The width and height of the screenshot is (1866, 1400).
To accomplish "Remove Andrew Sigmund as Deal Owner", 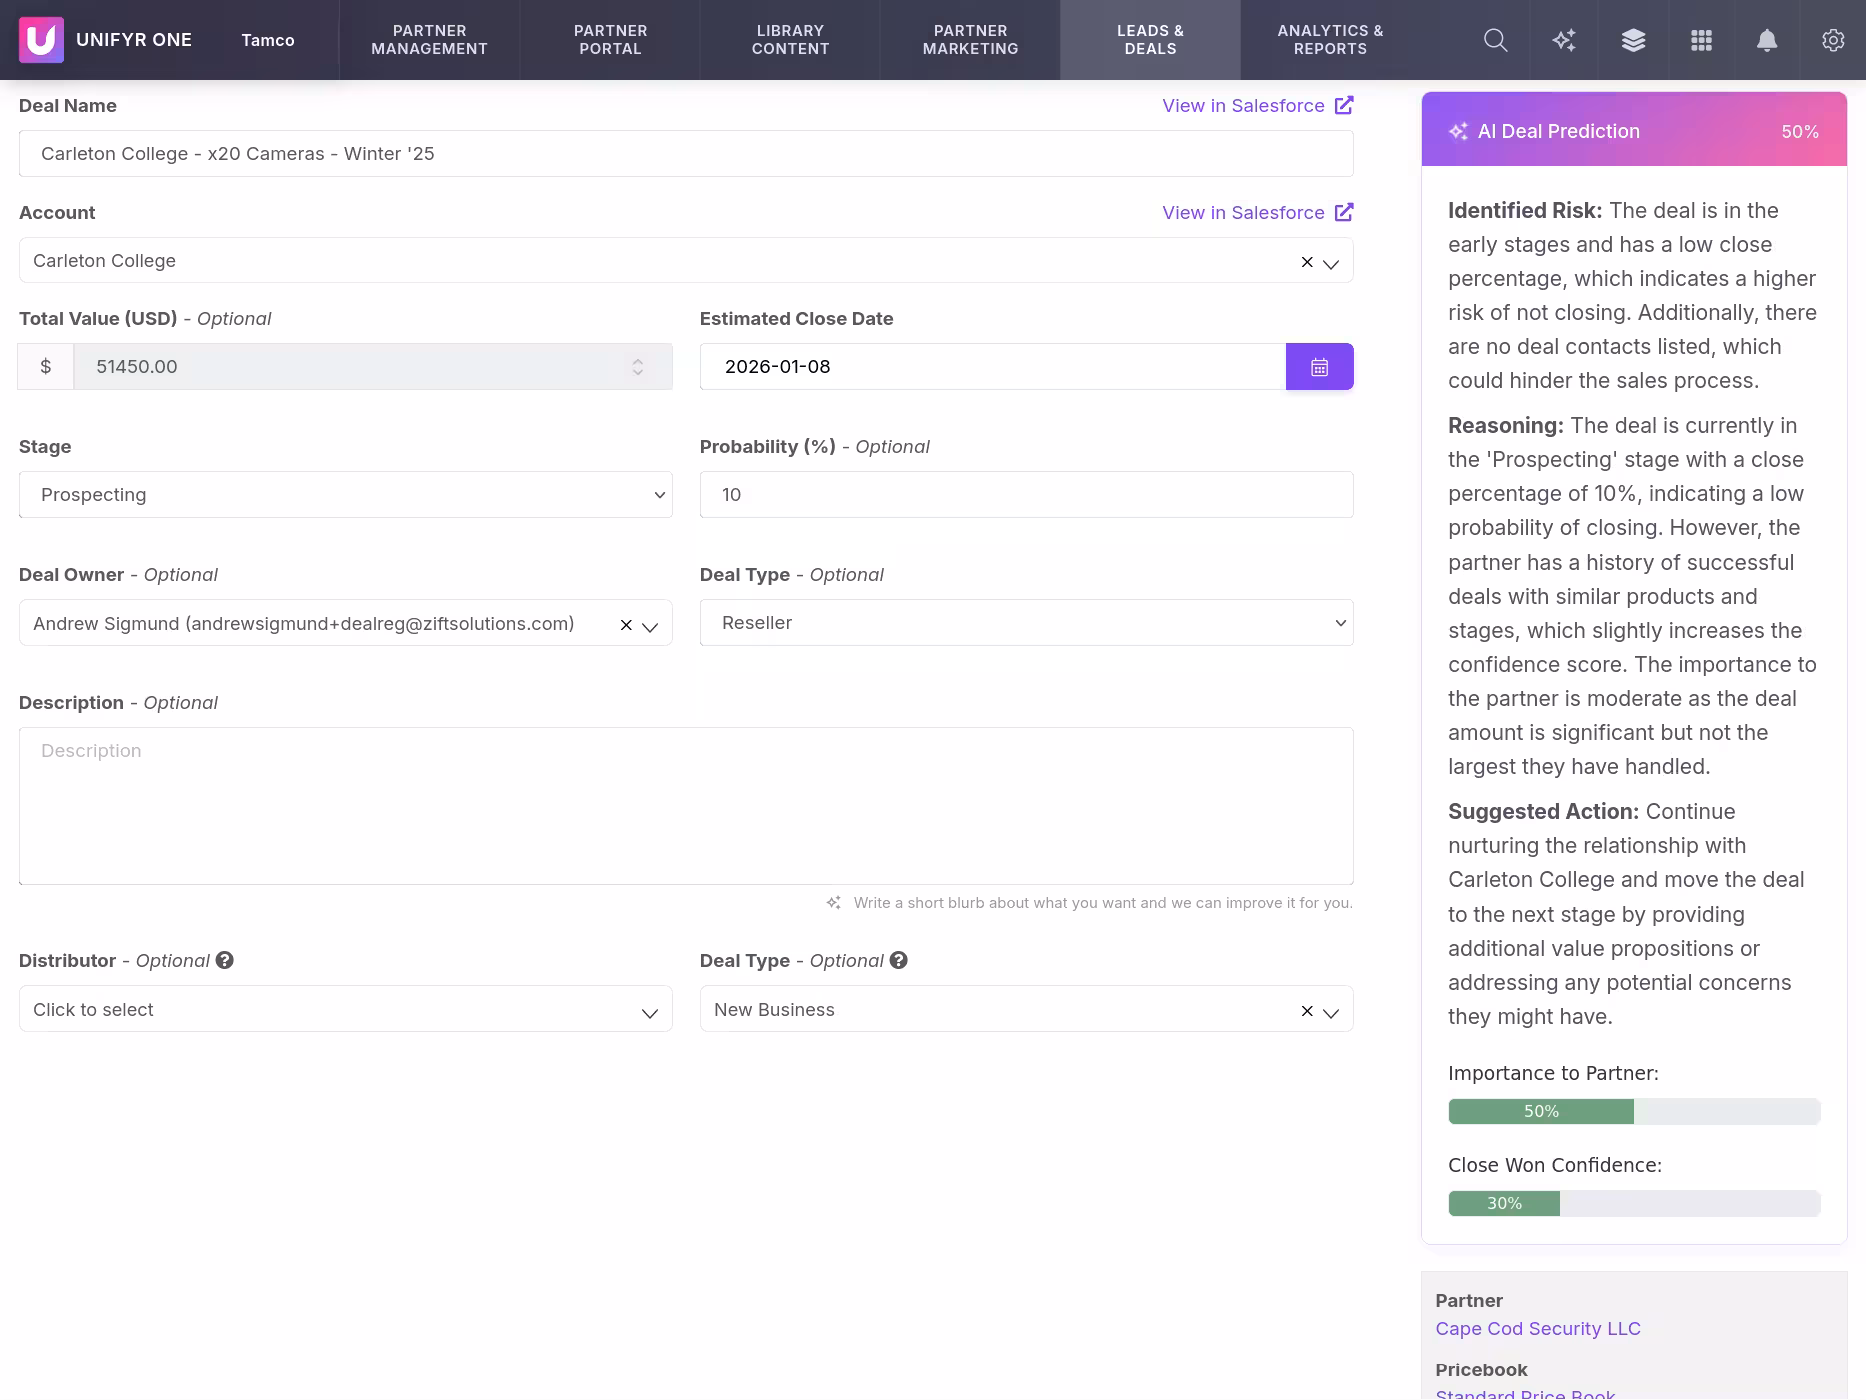I will click(626, 624).
